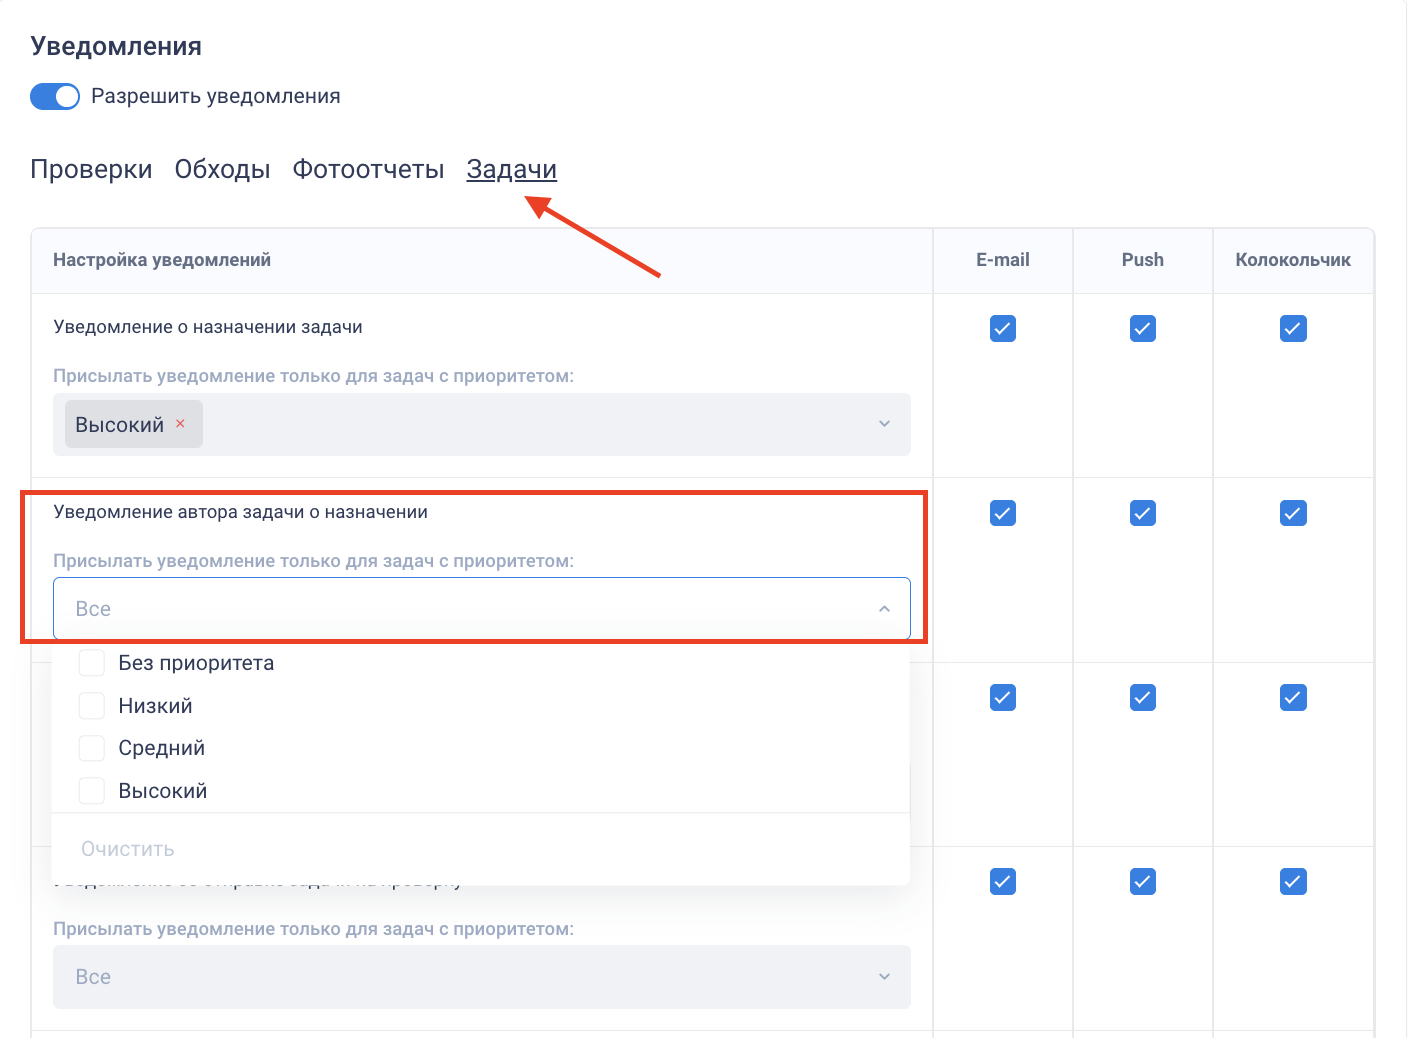The image size is (1408, 1038).
Task: Check the Без приоритета option
Action: tap(92, 663)
